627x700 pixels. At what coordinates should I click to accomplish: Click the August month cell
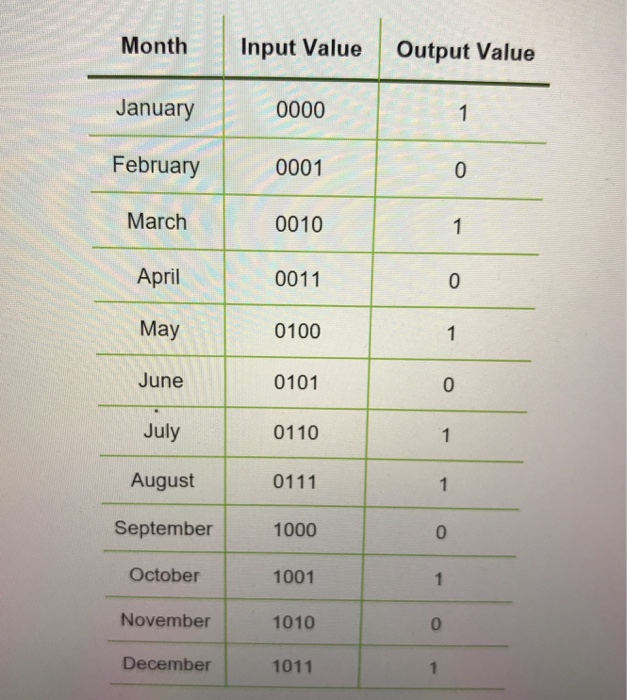[x=163, y=481]
